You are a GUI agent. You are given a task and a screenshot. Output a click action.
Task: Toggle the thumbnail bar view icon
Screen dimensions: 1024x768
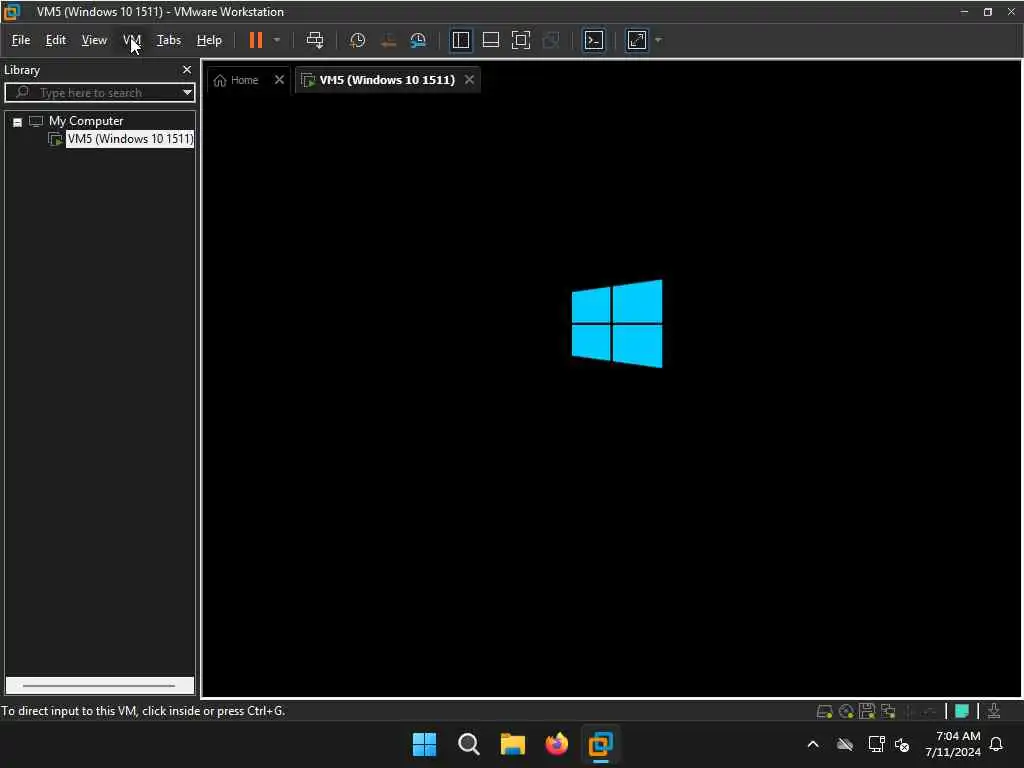tap(490, 40)
